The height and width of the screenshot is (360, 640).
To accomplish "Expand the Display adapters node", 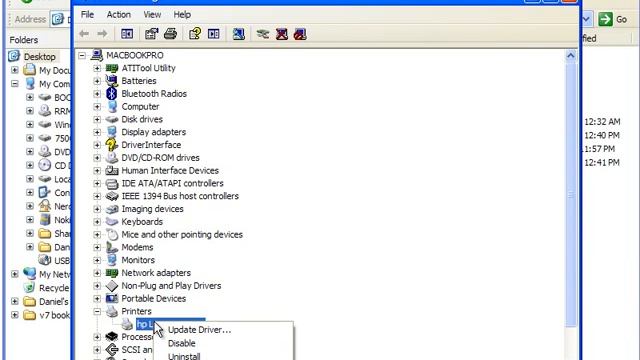I will click(x=97, y=132).
